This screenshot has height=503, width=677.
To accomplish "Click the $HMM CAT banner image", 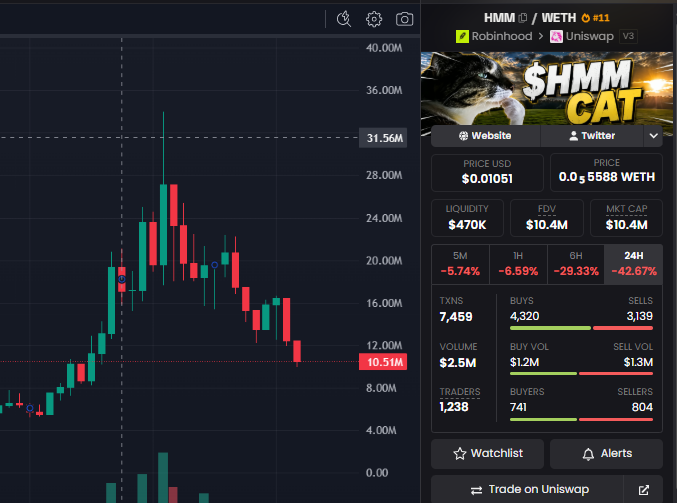I will tap(547, 89).
